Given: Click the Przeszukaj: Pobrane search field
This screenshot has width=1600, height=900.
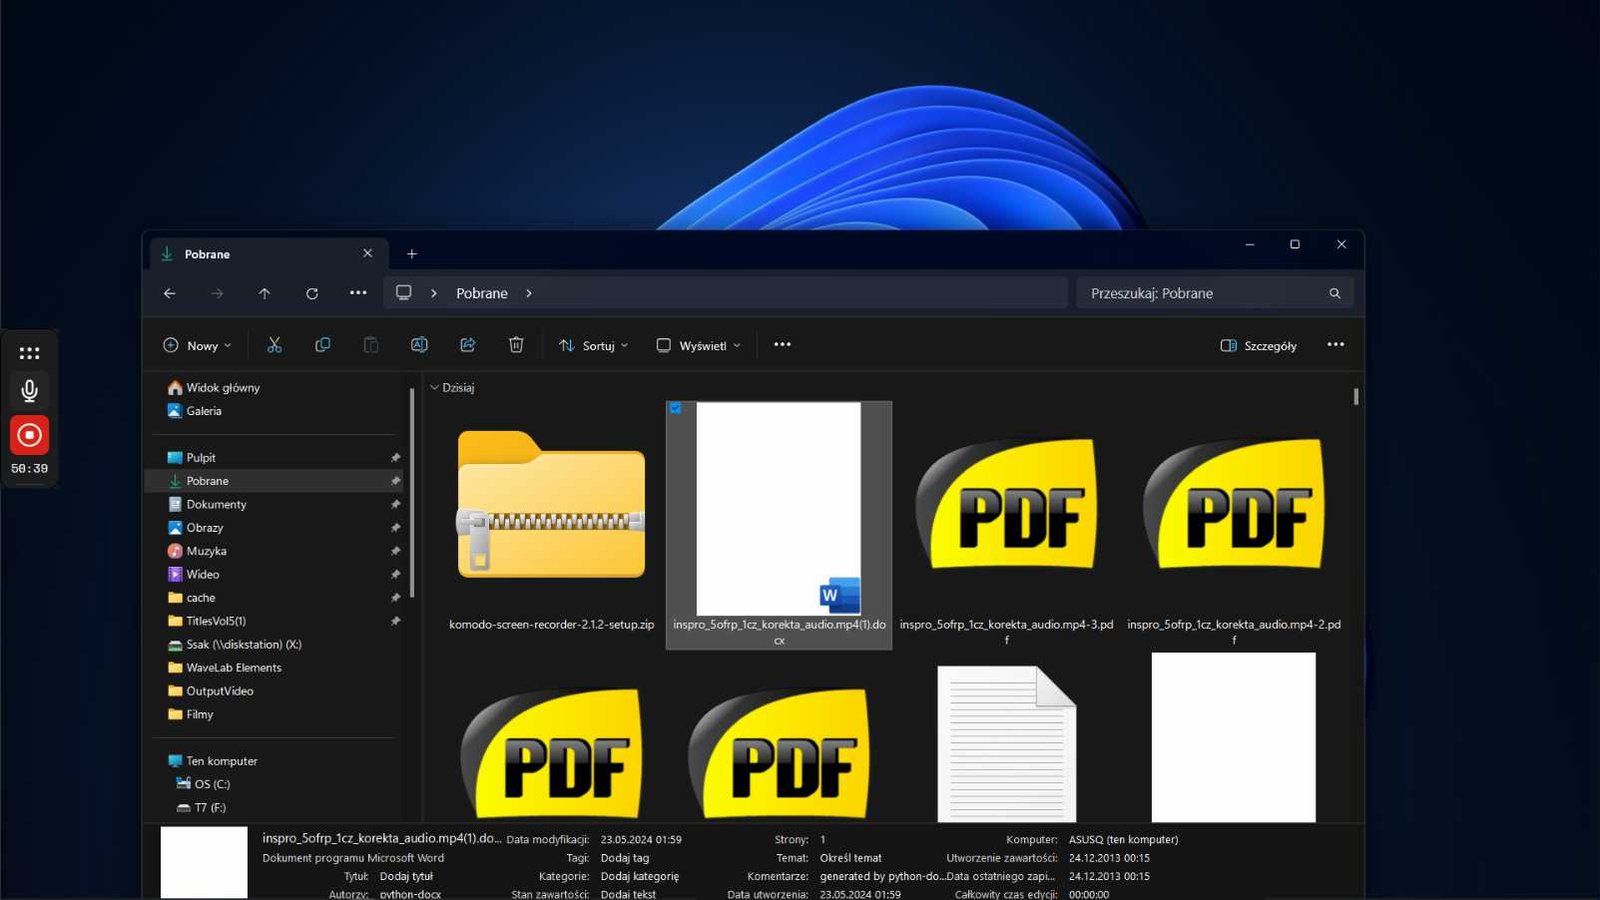Looking at the screenshot, I should (1215, 293).
